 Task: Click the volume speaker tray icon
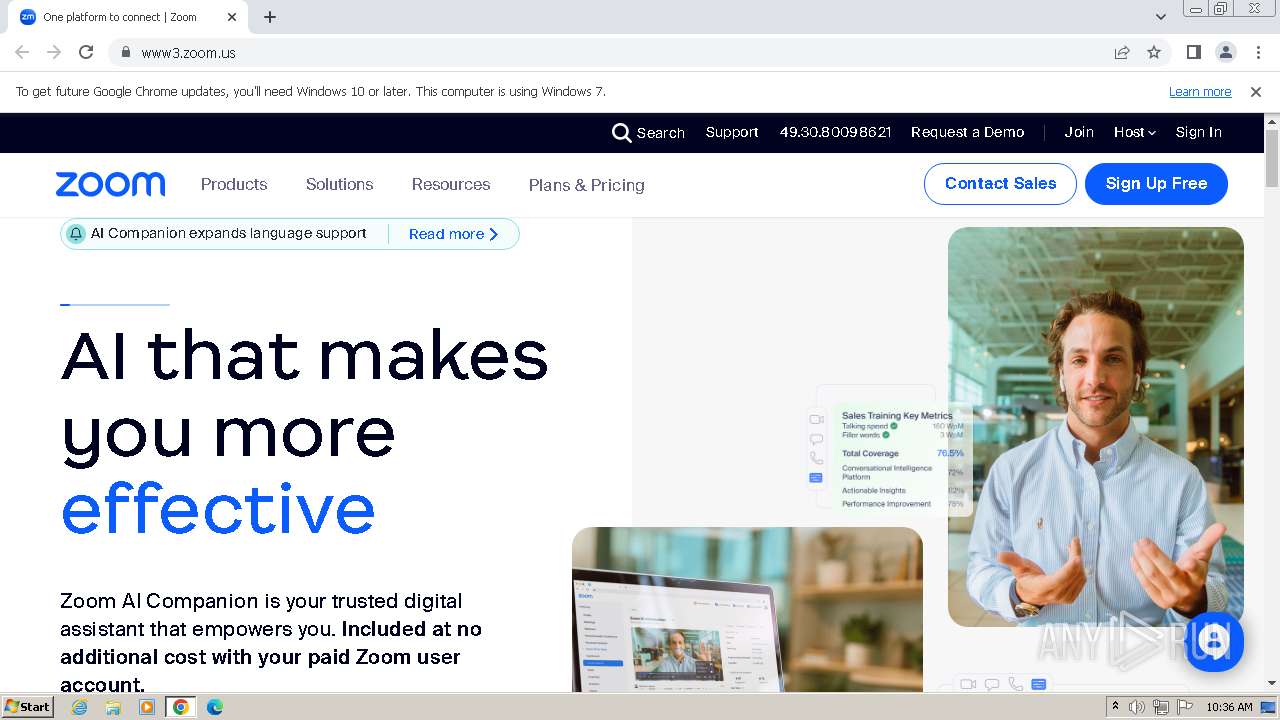1137,707
